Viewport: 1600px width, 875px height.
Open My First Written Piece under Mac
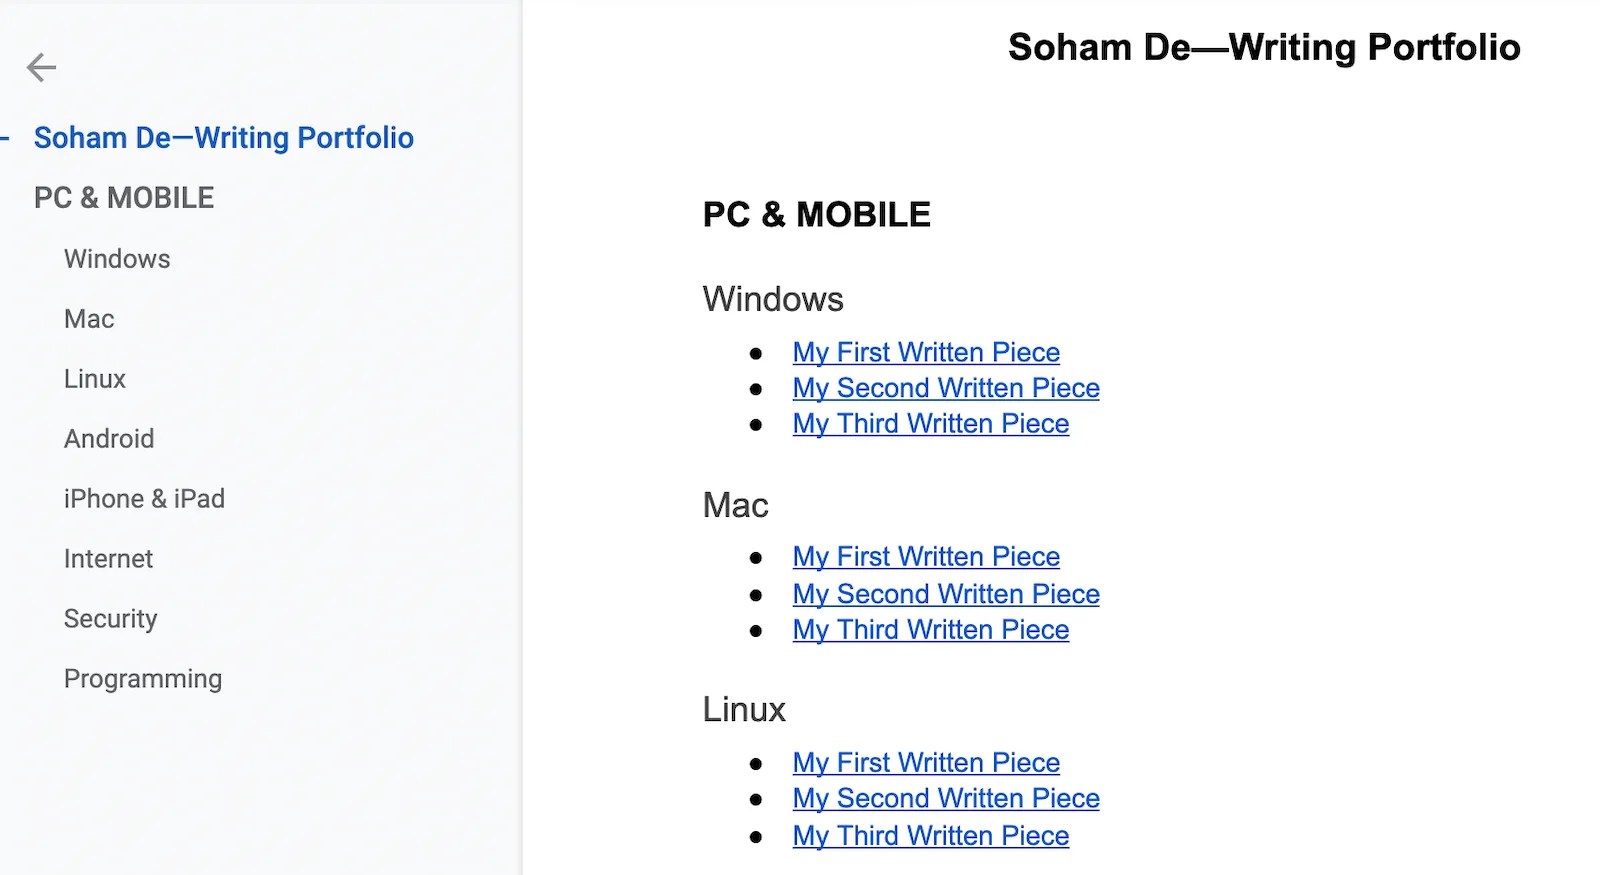pyautogui.click(x=926, y=557)
